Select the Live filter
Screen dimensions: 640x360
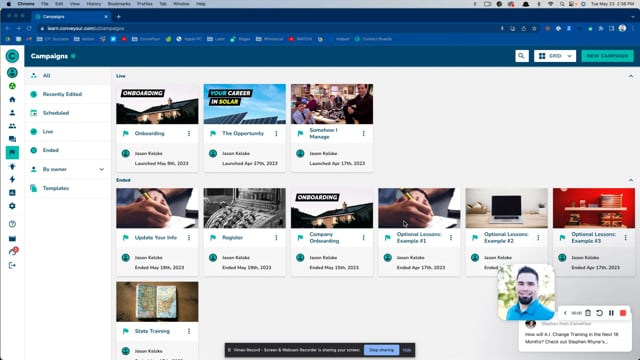tap(68, 132)
